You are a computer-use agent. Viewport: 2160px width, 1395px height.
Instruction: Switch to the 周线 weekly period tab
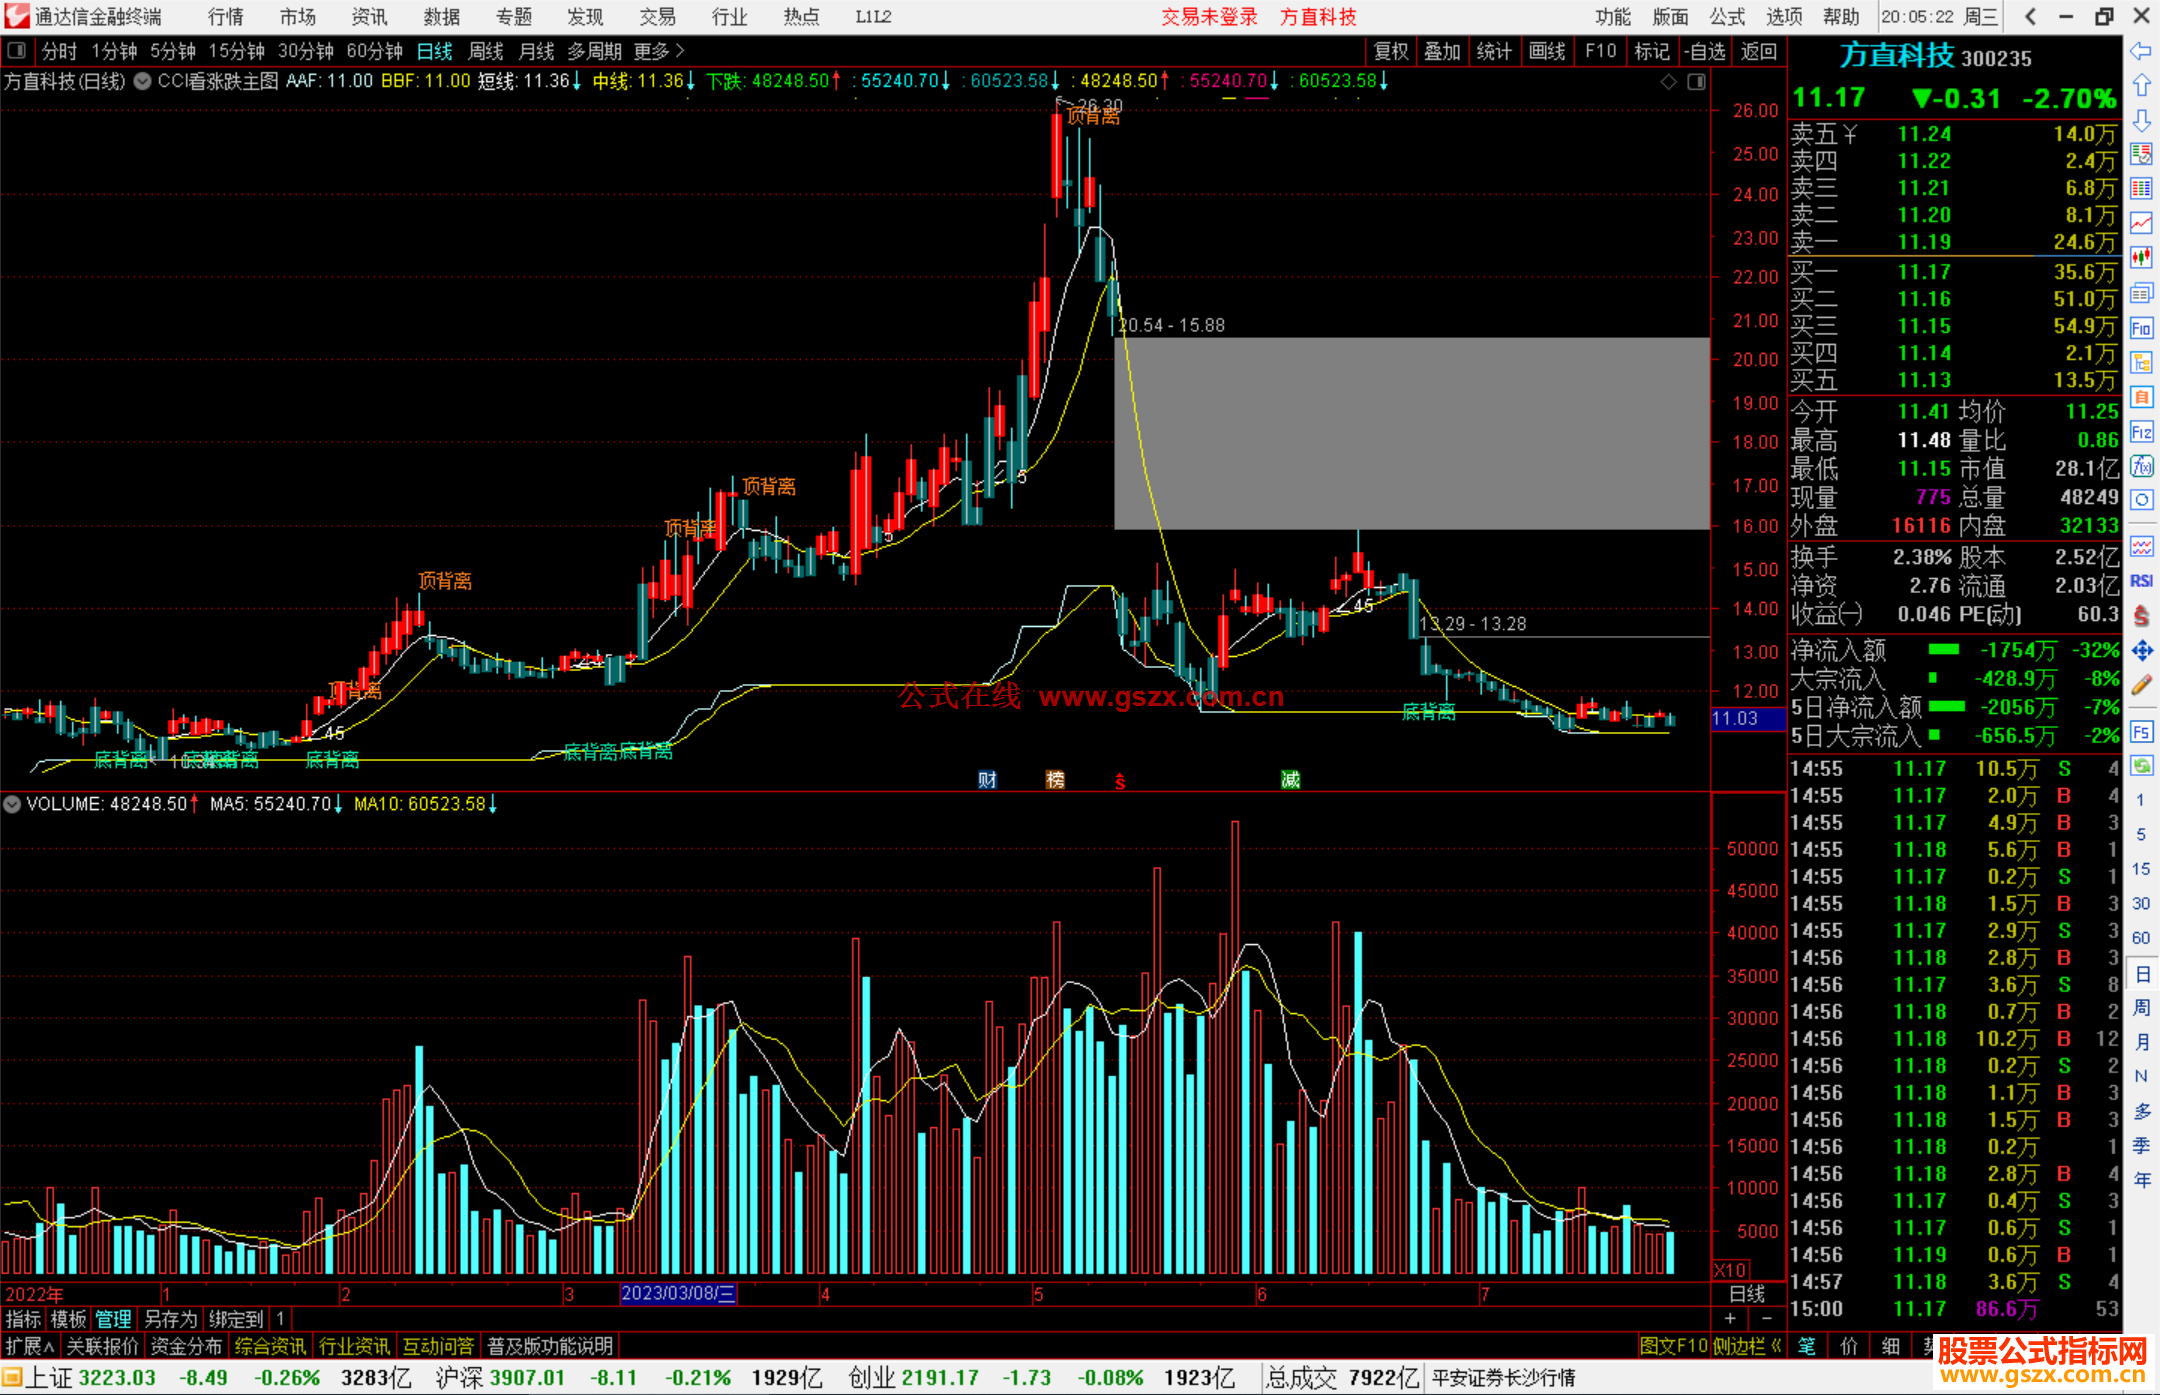[x=486, y=51]
